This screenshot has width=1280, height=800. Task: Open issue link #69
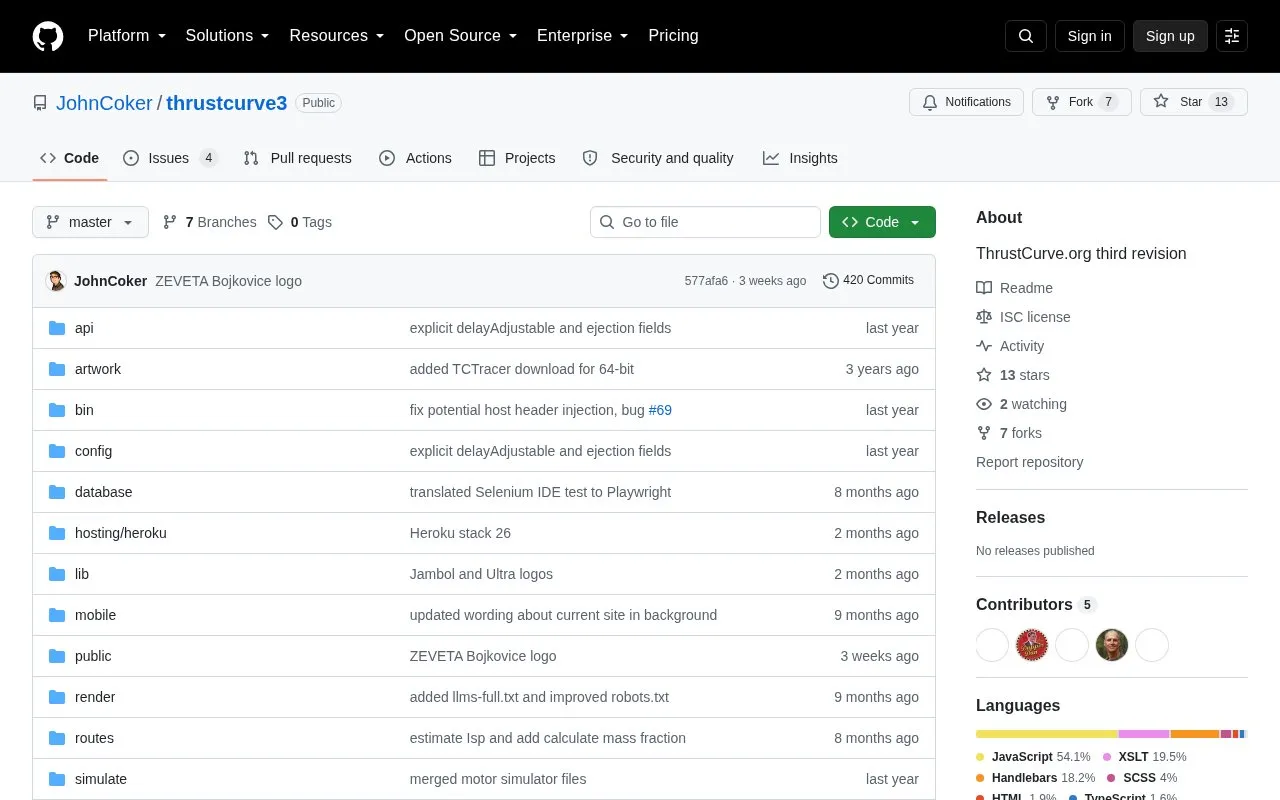[660, 410]
